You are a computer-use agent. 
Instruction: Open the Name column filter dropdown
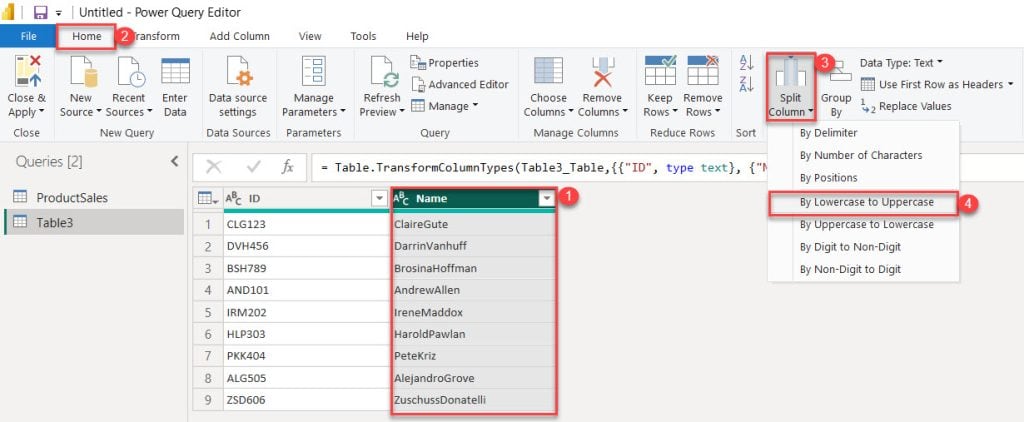[x=547, y=199]
